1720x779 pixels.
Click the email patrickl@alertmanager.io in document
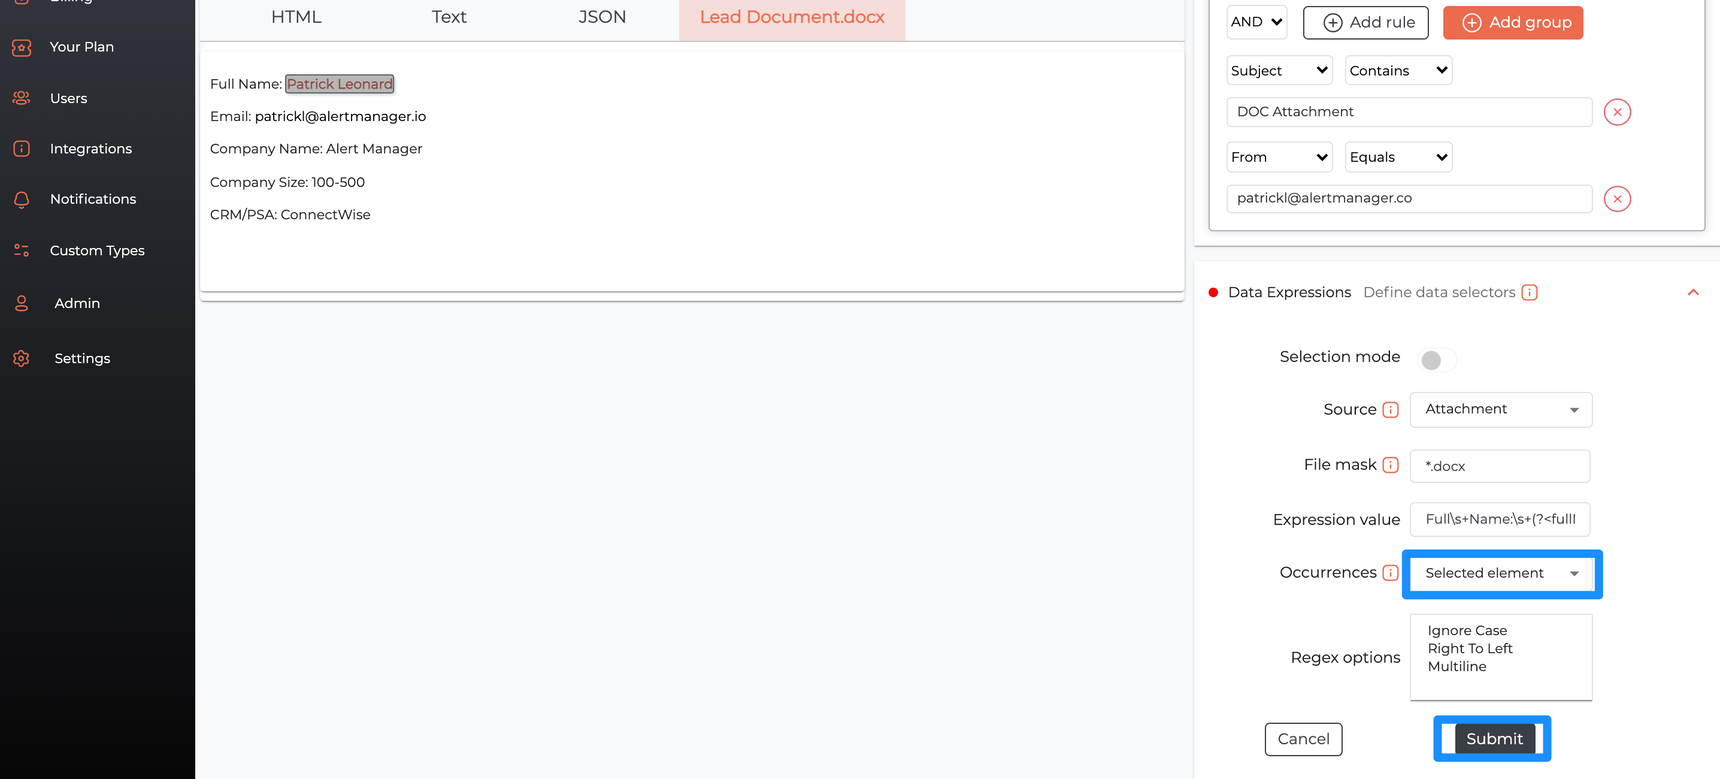[340, 116]
